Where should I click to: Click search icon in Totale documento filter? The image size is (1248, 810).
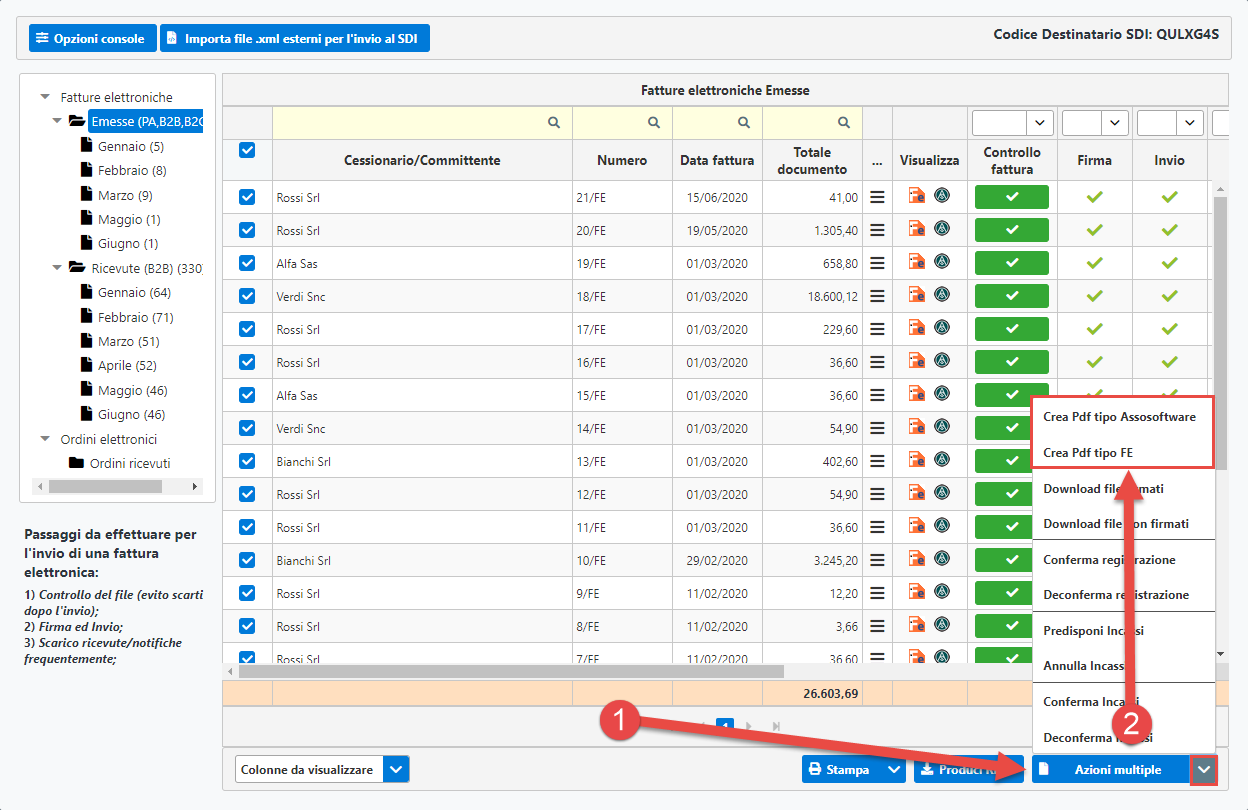coord(844,122)
